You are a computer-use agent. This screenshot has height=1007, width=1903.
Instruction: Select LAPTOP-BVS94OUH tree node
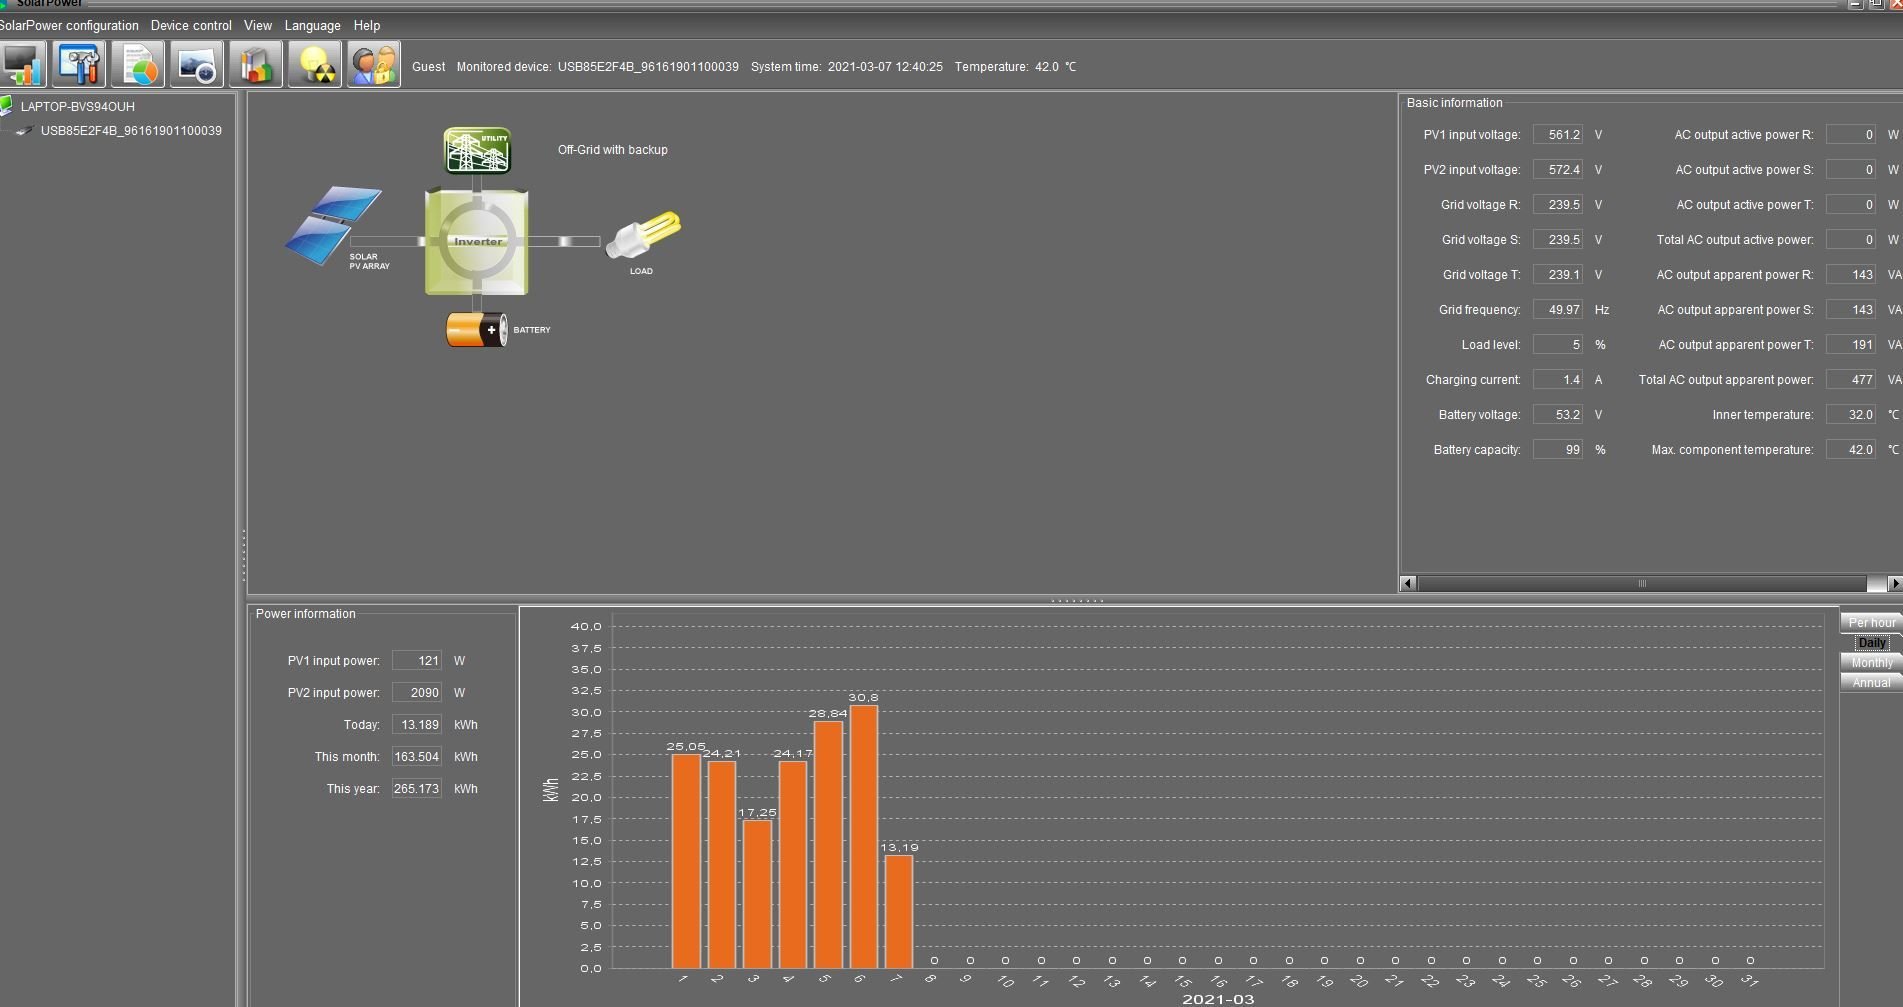77,106
